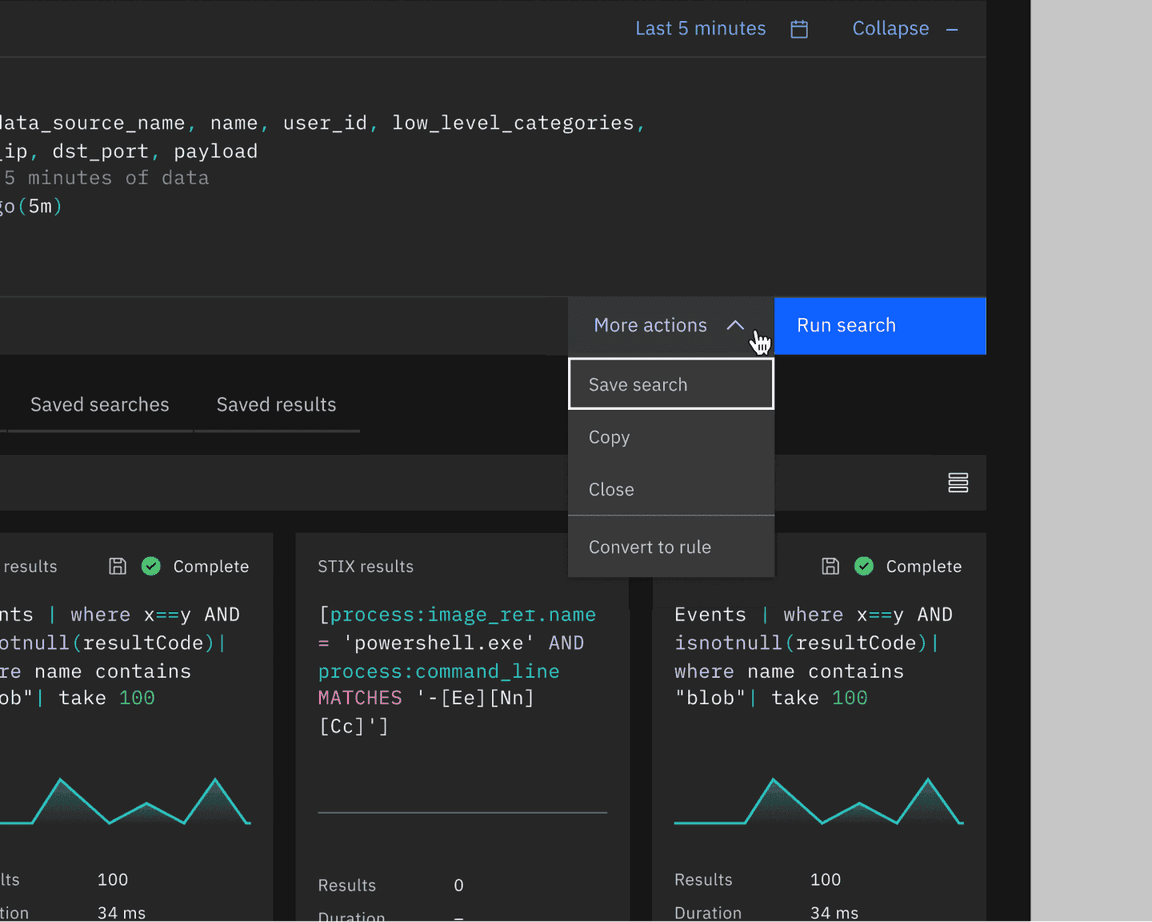Choose Close in More actions menu
This screenshot has width=1152, height=922.
[x=670, y=489]
